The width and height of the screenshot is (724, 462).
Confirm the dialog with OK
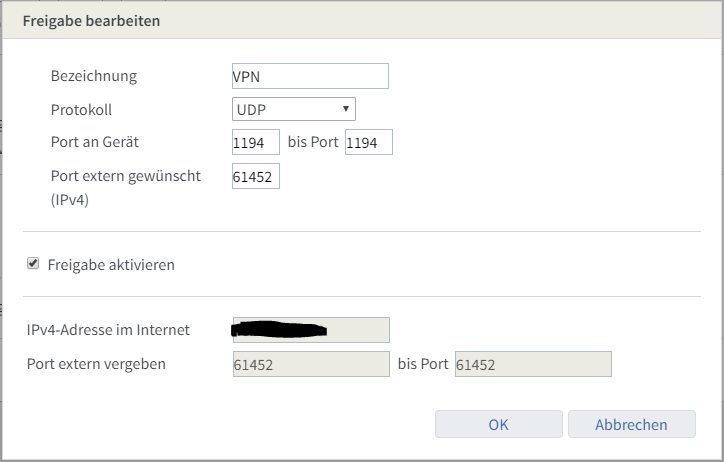click(x=498, y=424)
